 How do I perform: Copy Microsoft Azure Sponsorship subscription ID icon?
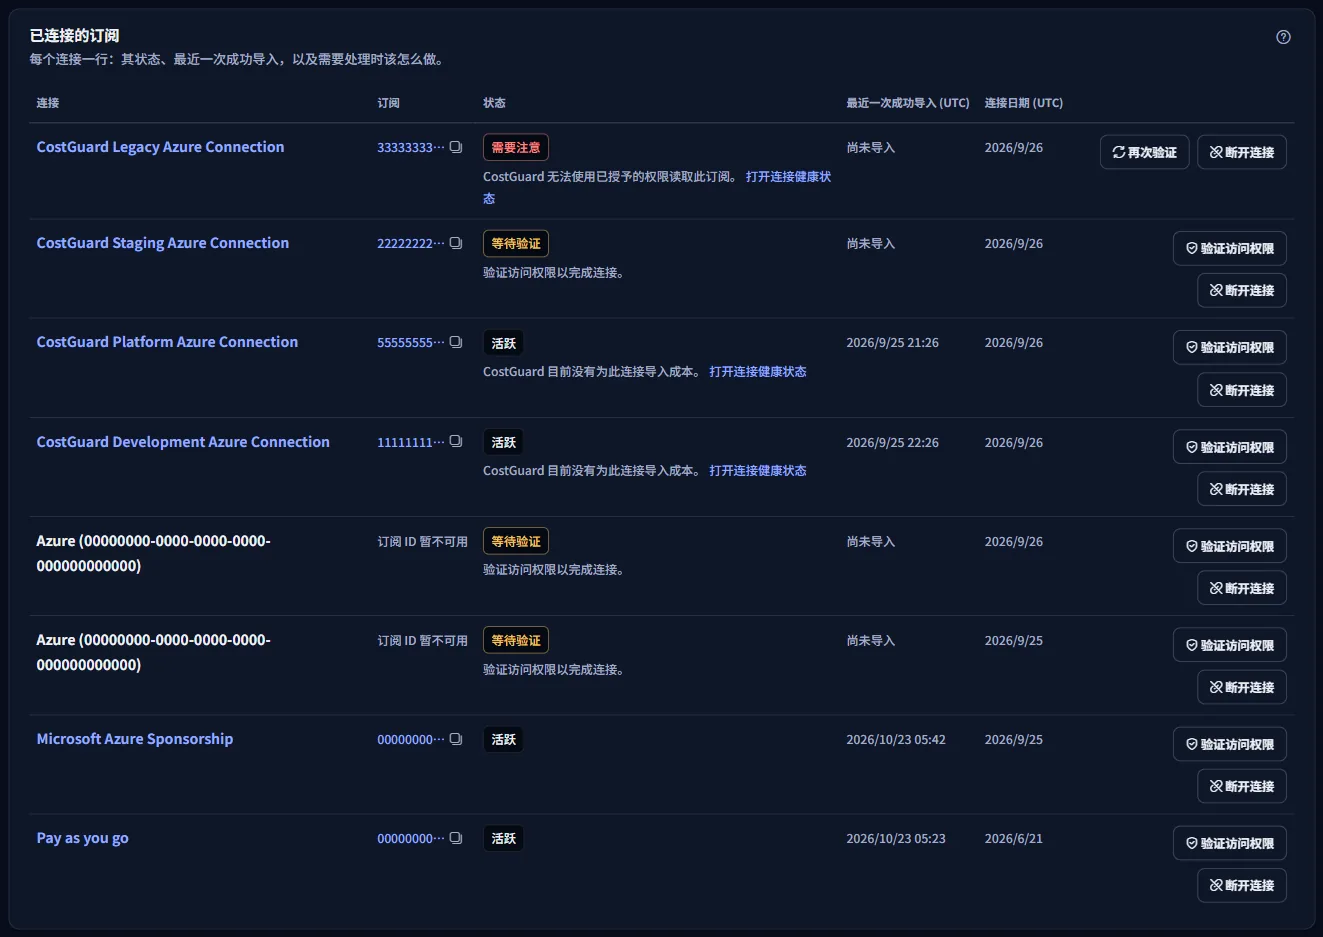(456, 739)
